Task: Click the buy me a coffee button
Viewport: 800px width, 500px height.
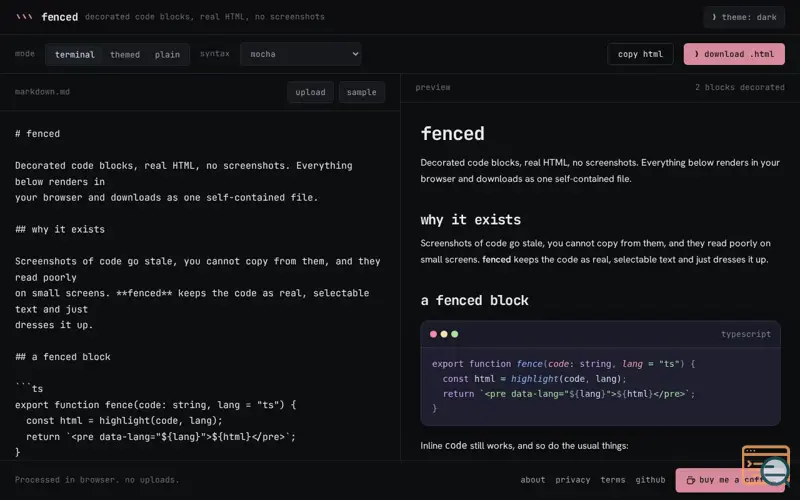Action: 730,480
